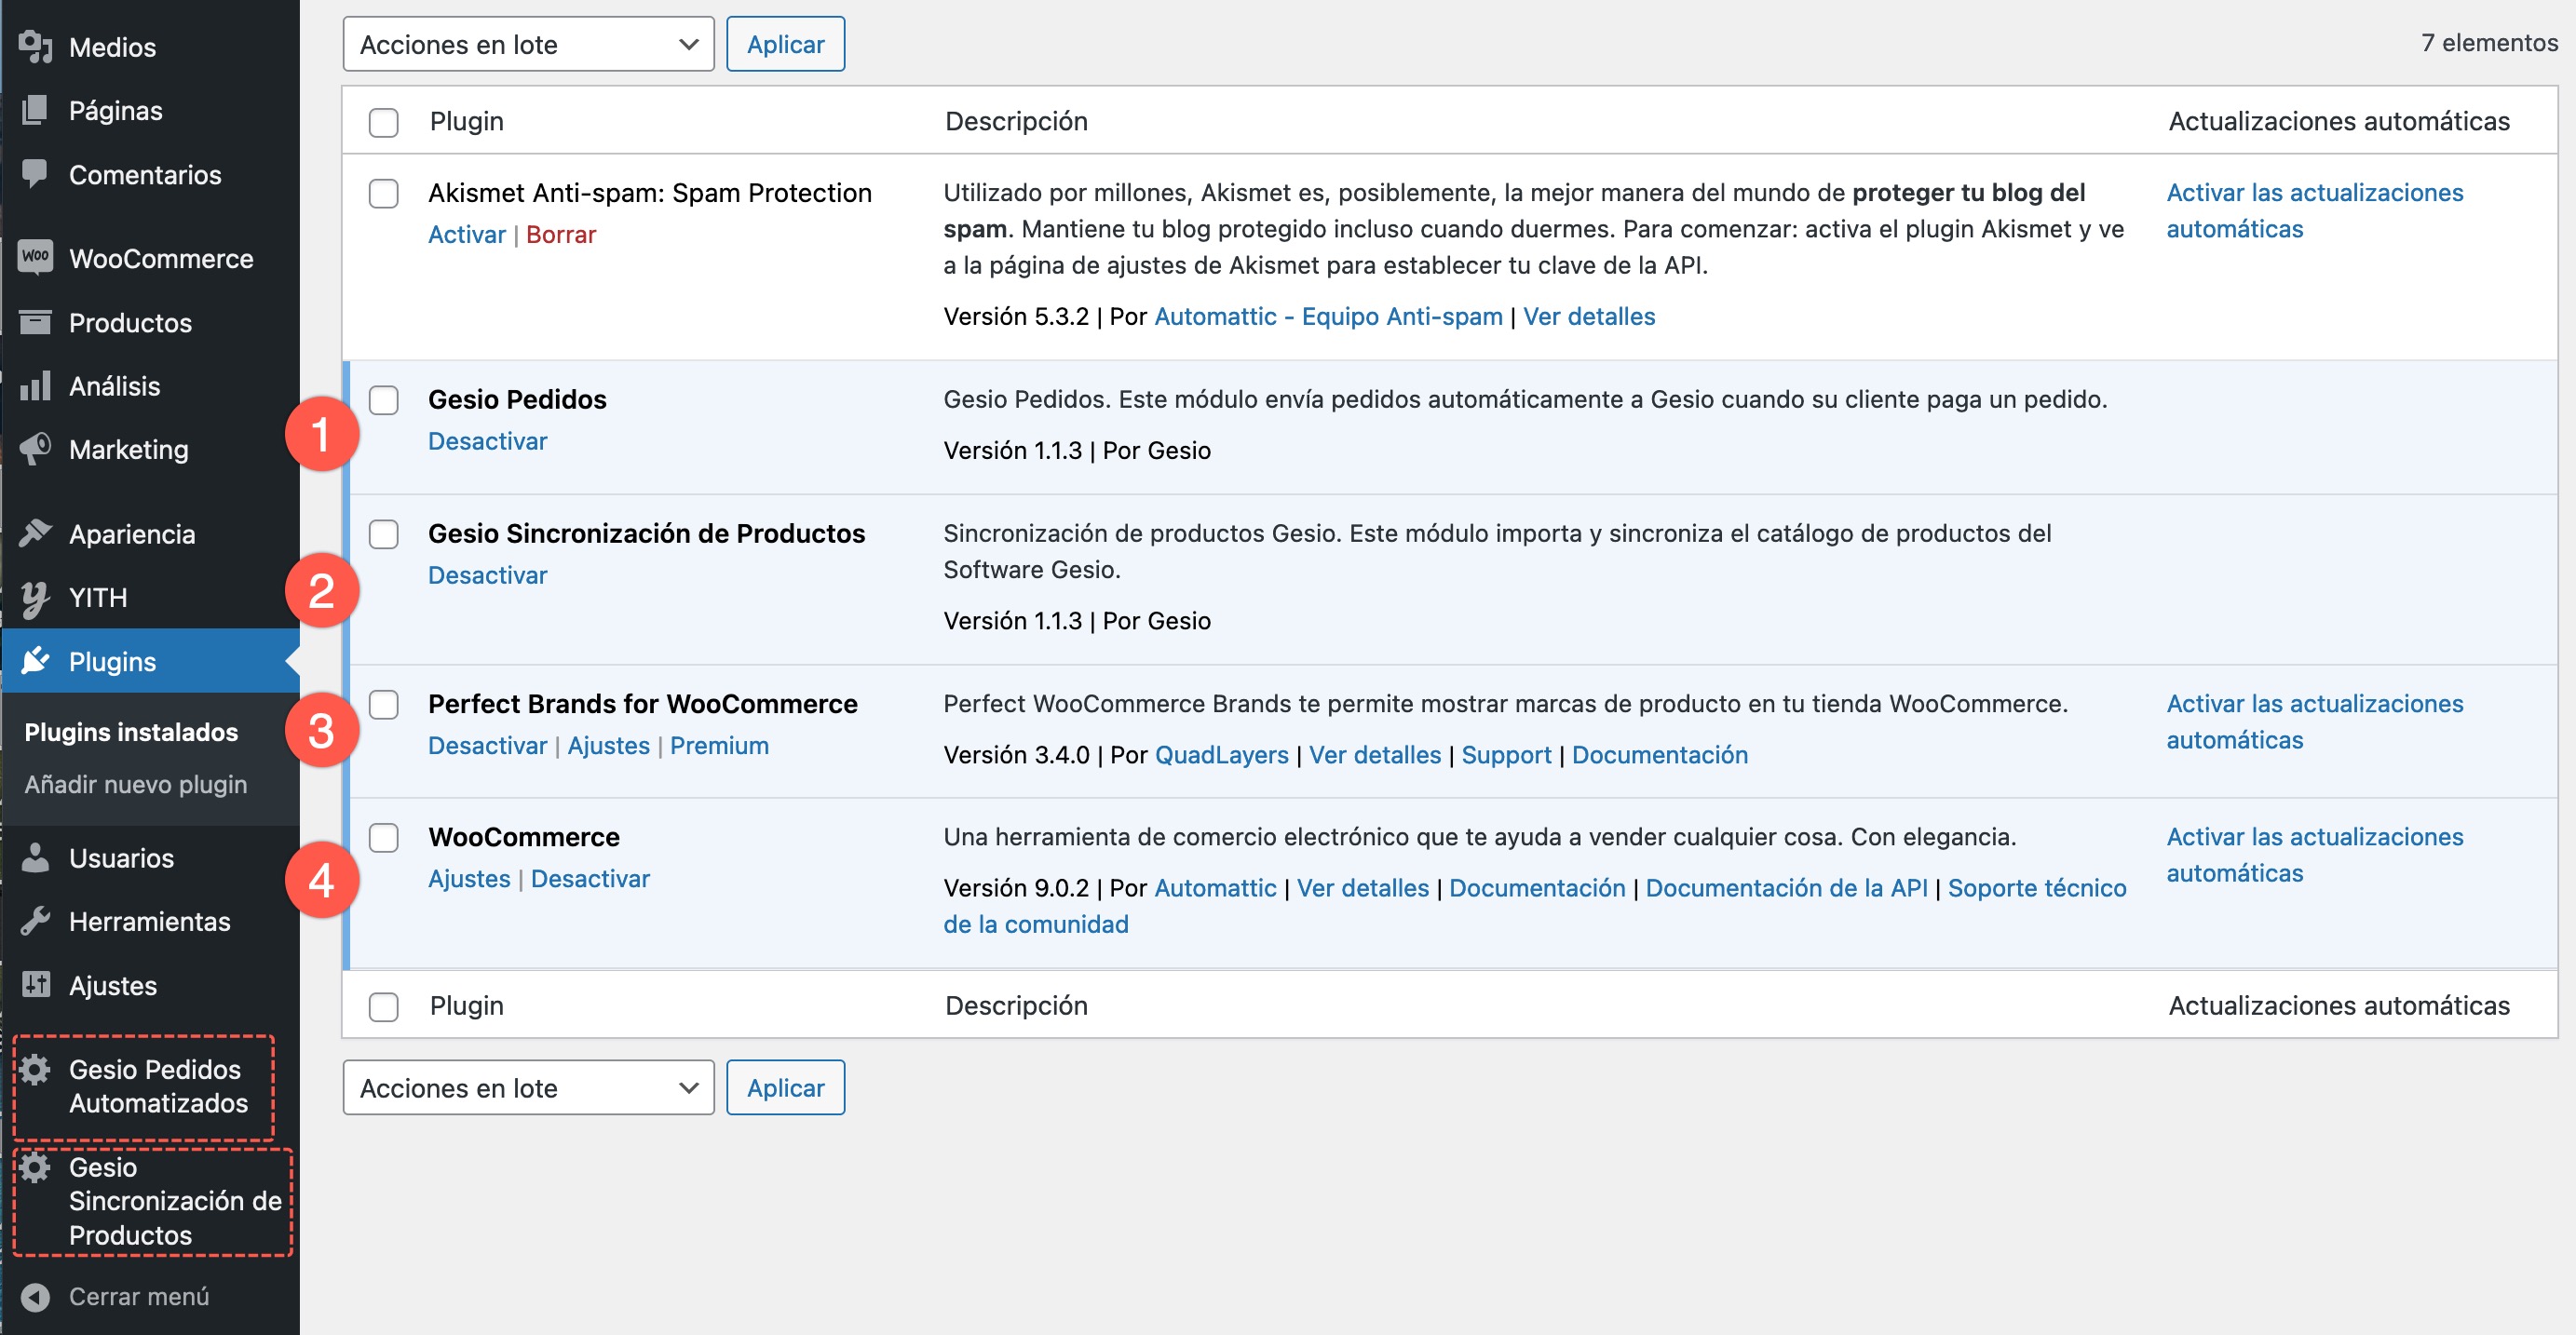2576x1335 pixels.
Task: Enable automatic updates for WooCommerce plugin
Action: (x=2314, y=854)
